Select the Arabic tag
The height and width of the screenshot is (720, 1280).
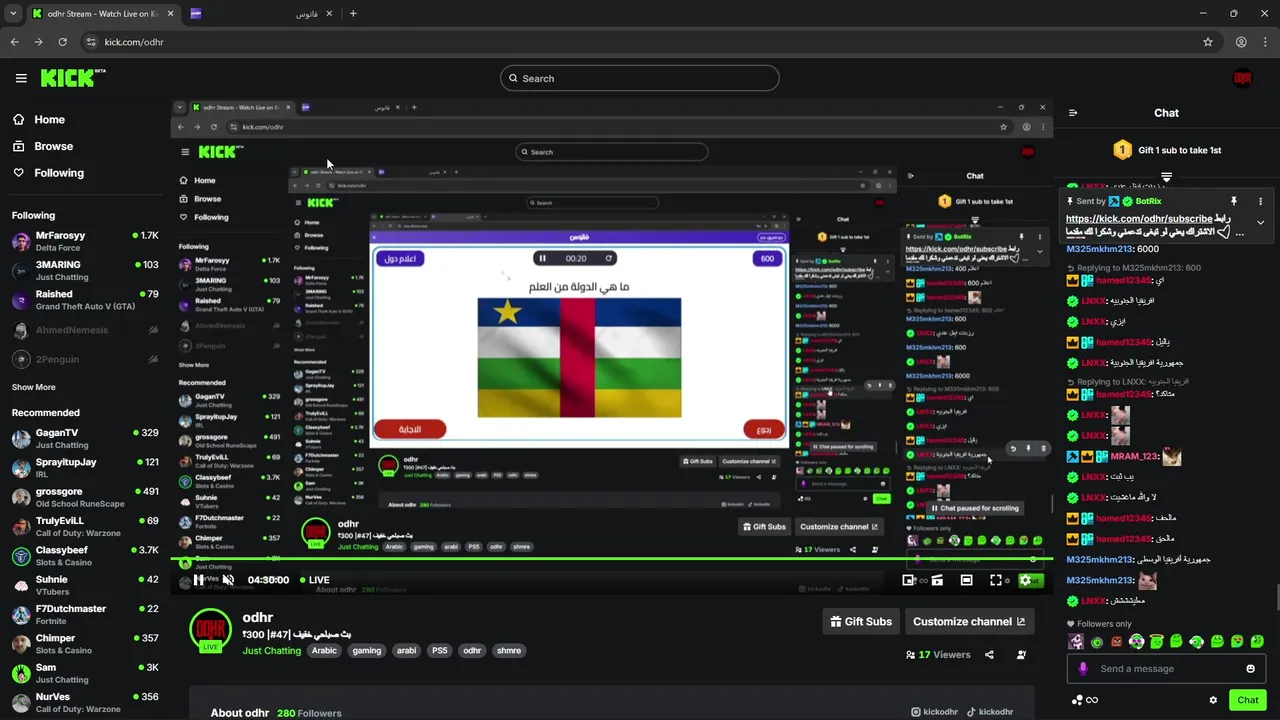click(x=324, y=651)
